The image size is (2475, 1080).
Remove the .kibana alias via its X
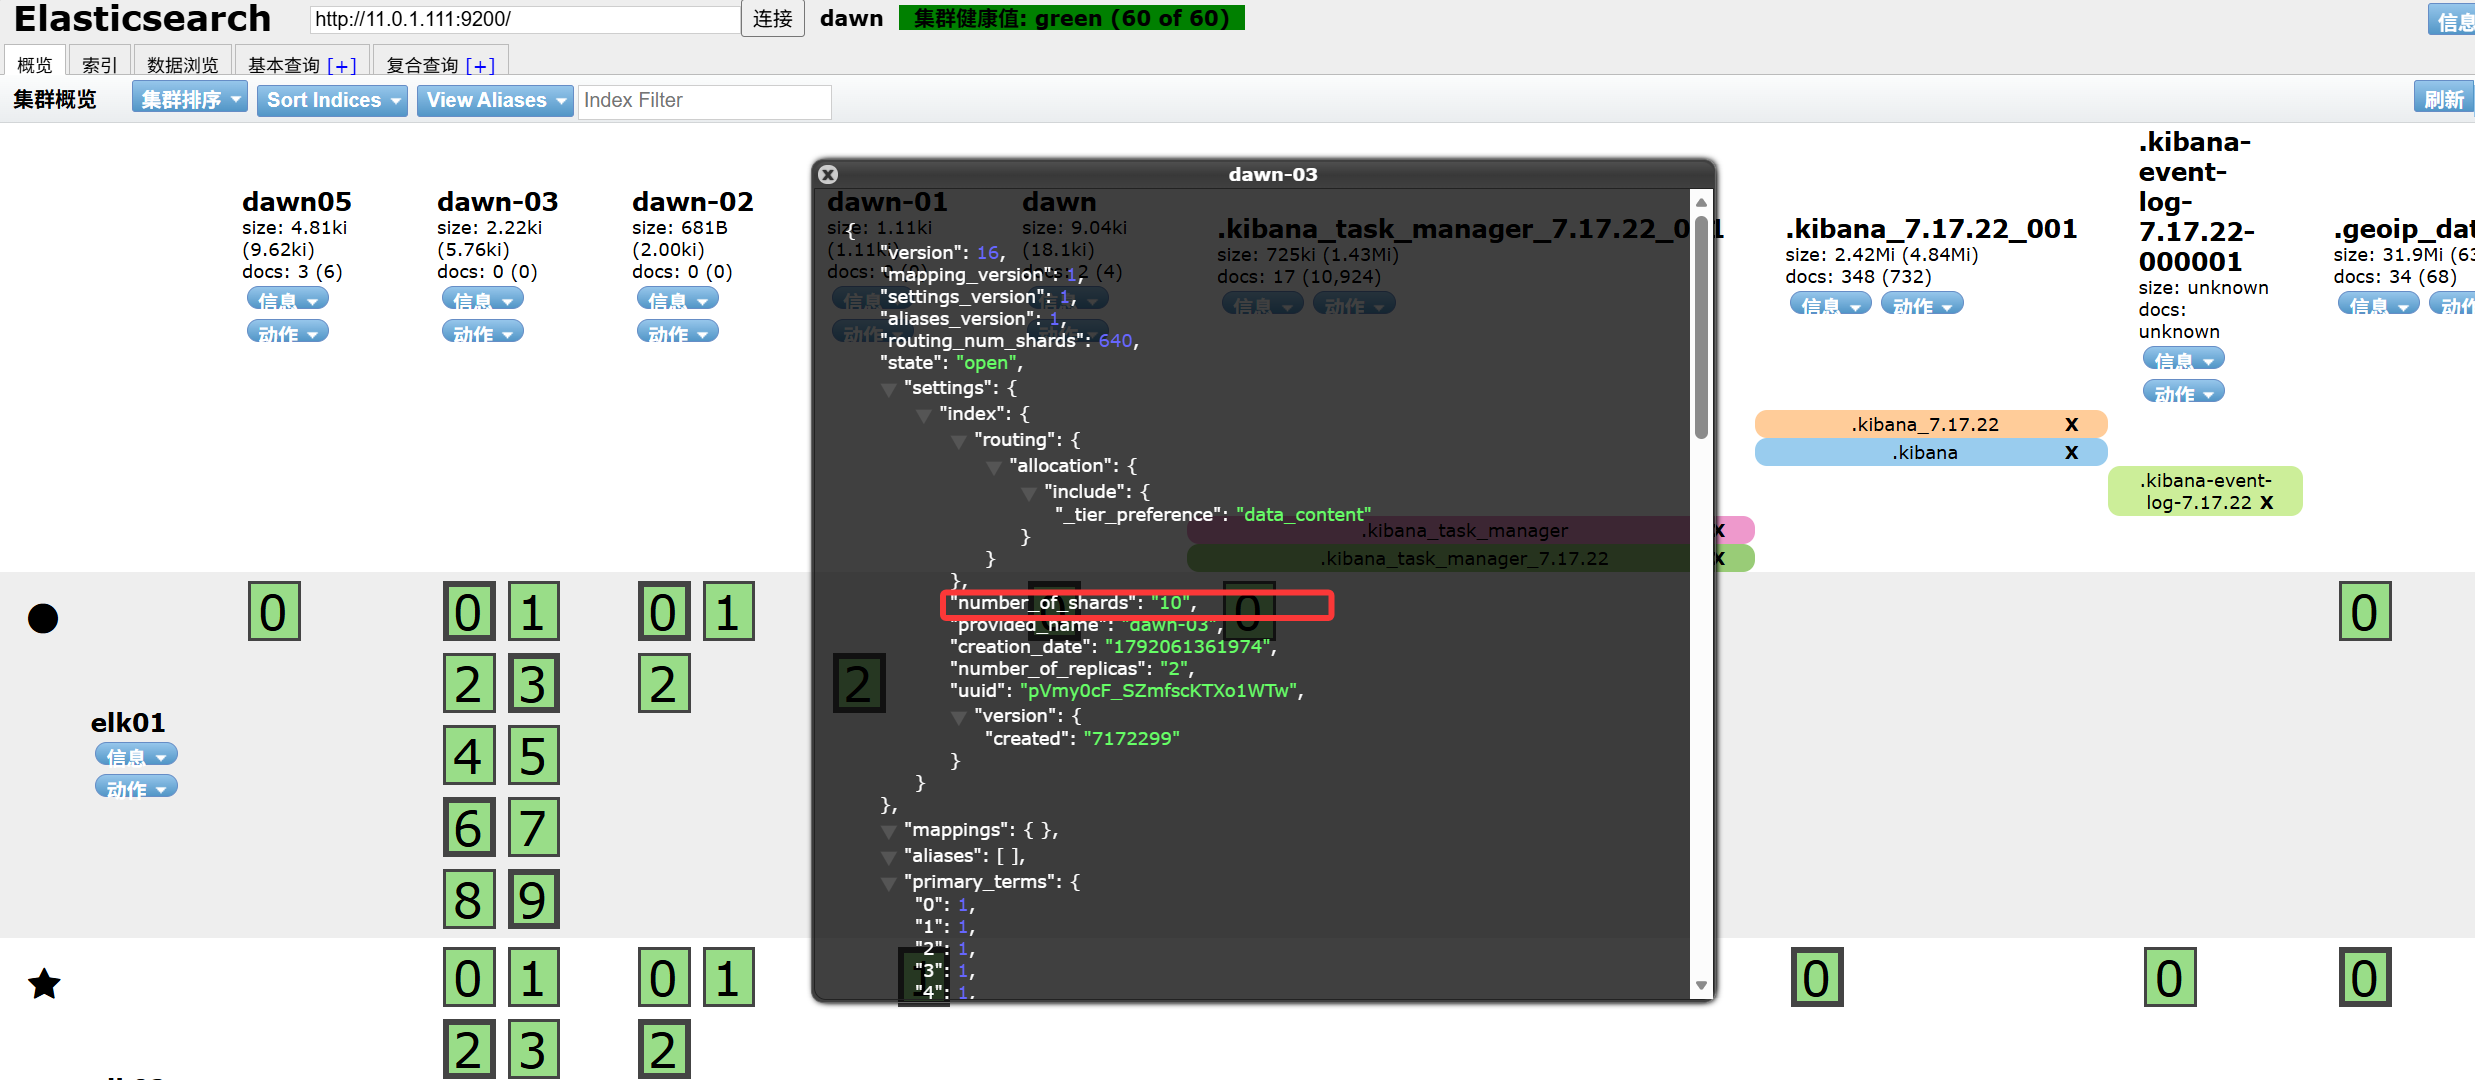tap(2071, 452)
